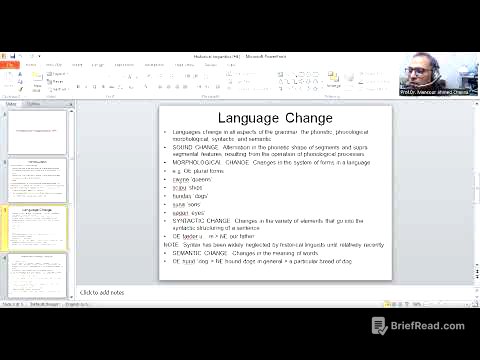Open the Font Color picker
This screenshot has height=360, width=480.
[x=146, y=87]
